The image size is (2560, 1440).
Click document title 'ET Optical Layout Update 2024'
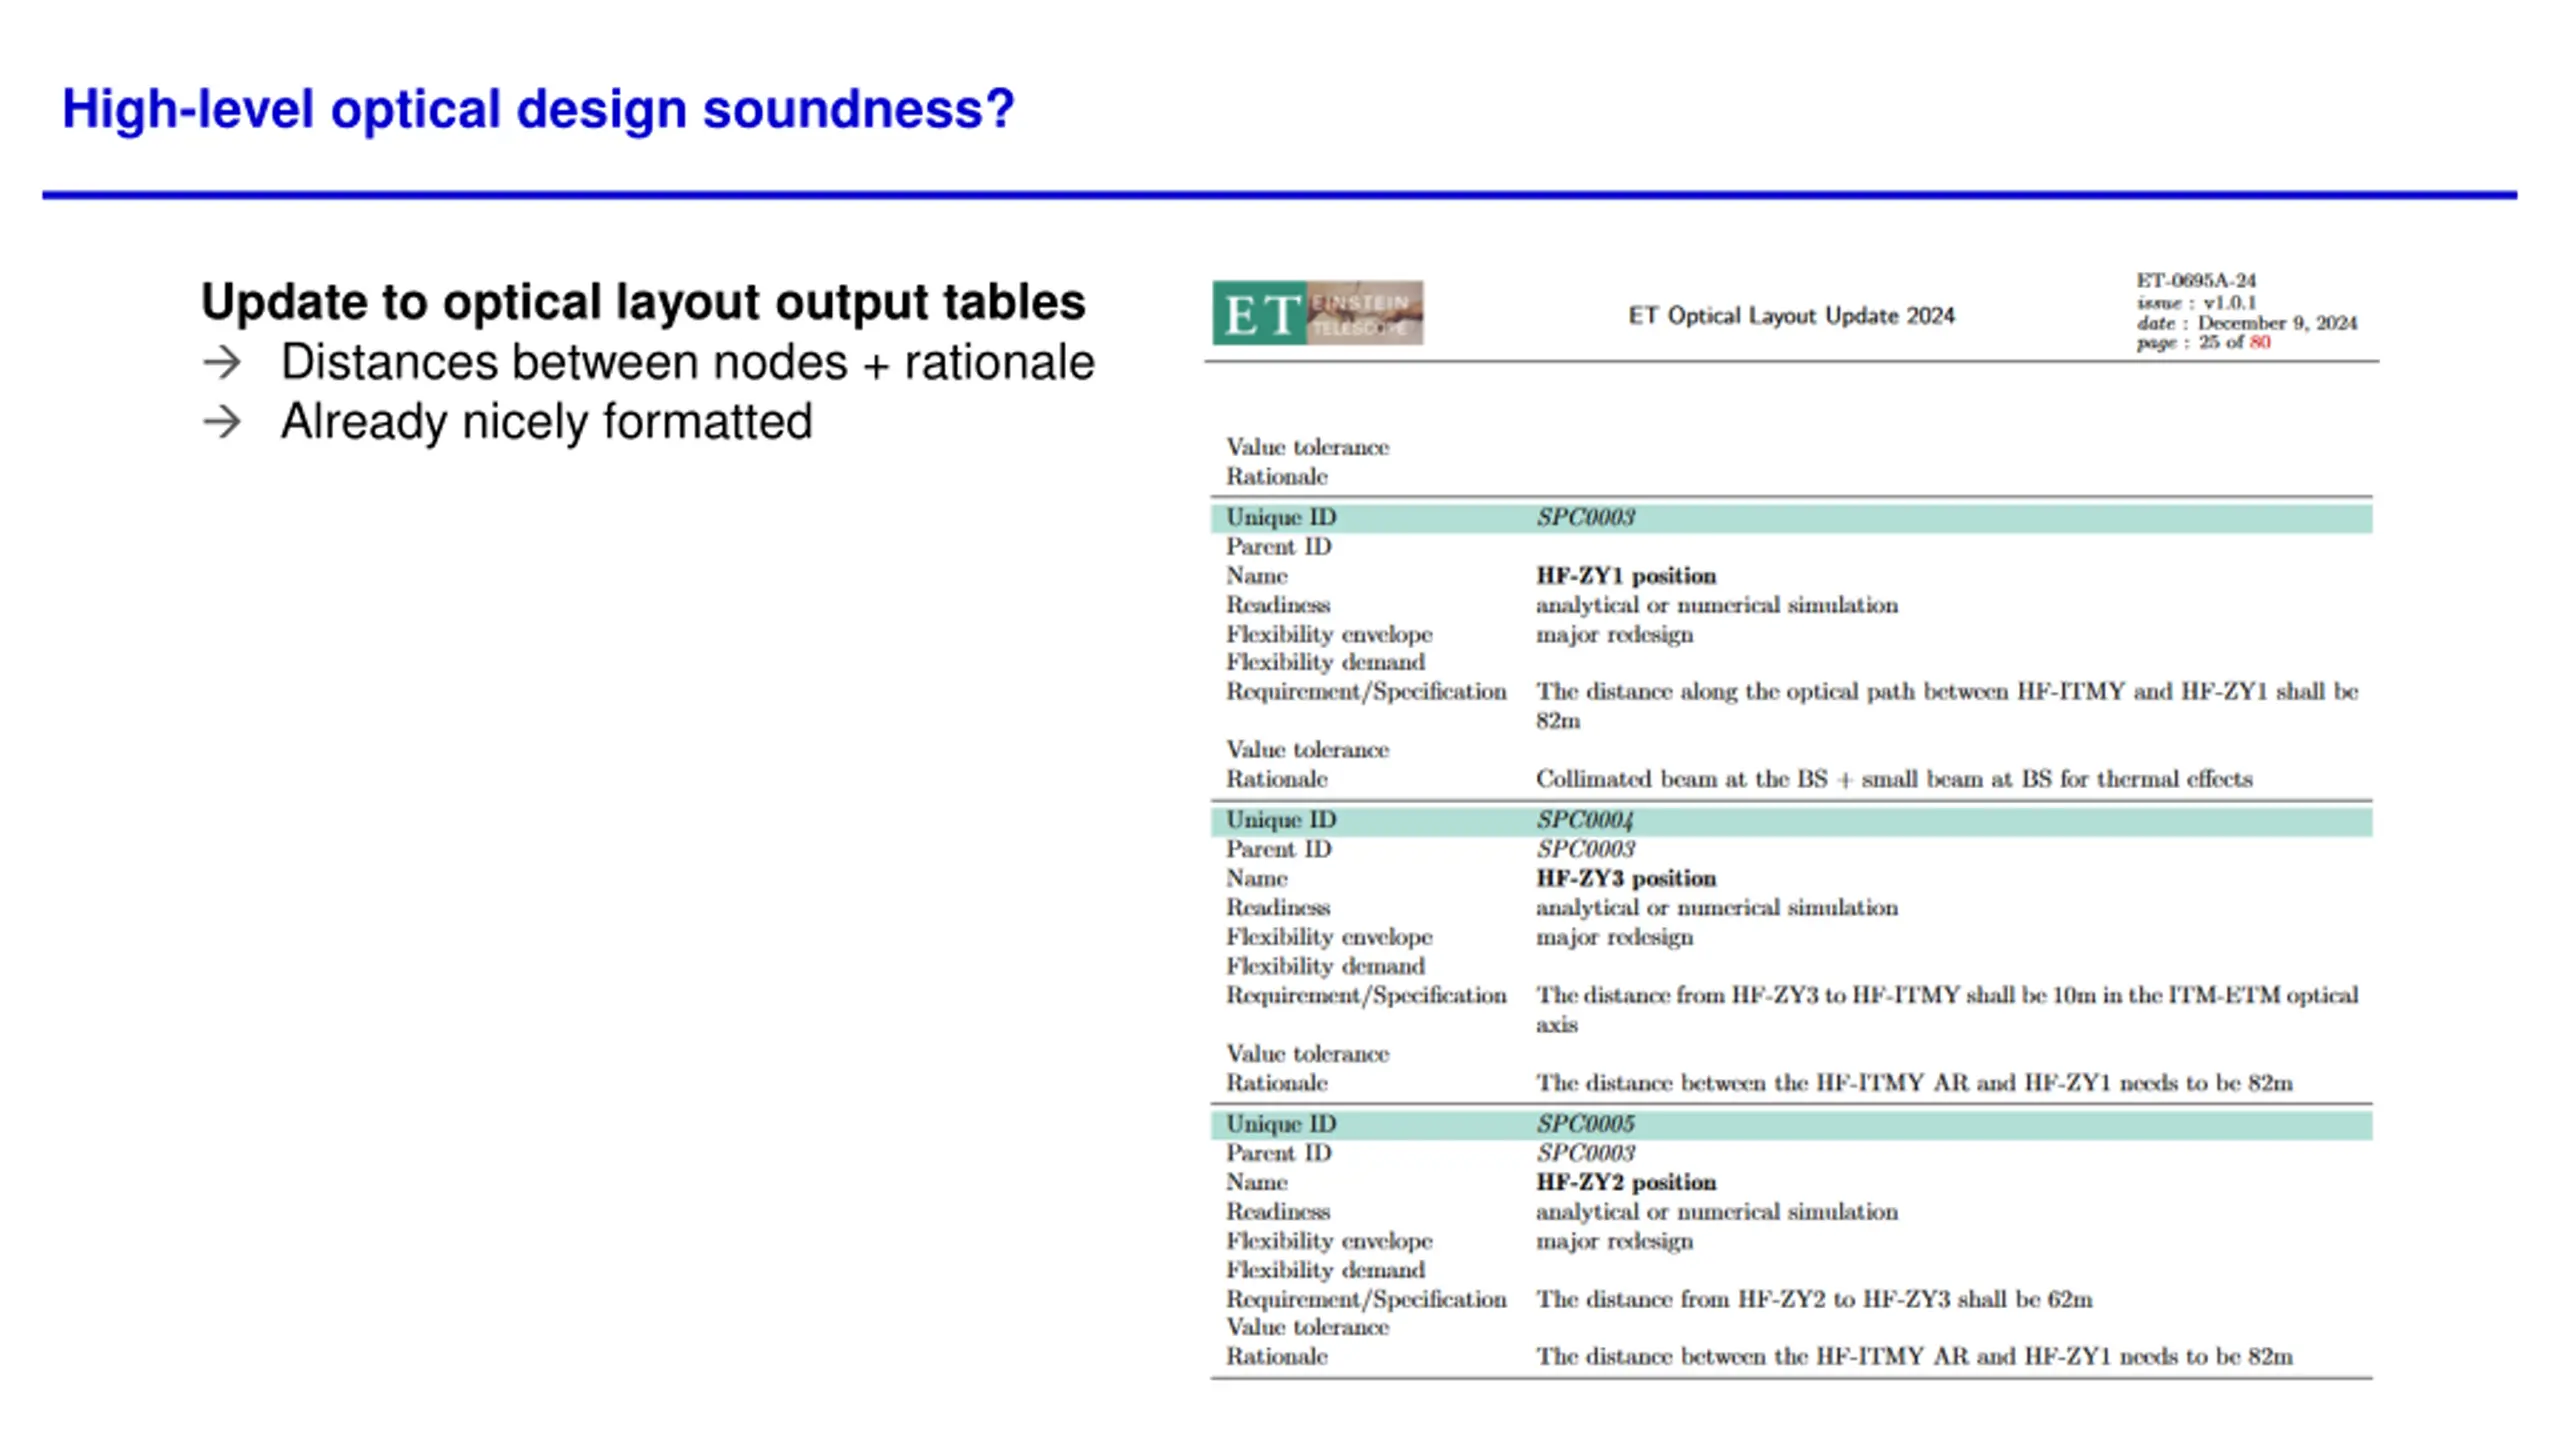[x=1791, y=316]
